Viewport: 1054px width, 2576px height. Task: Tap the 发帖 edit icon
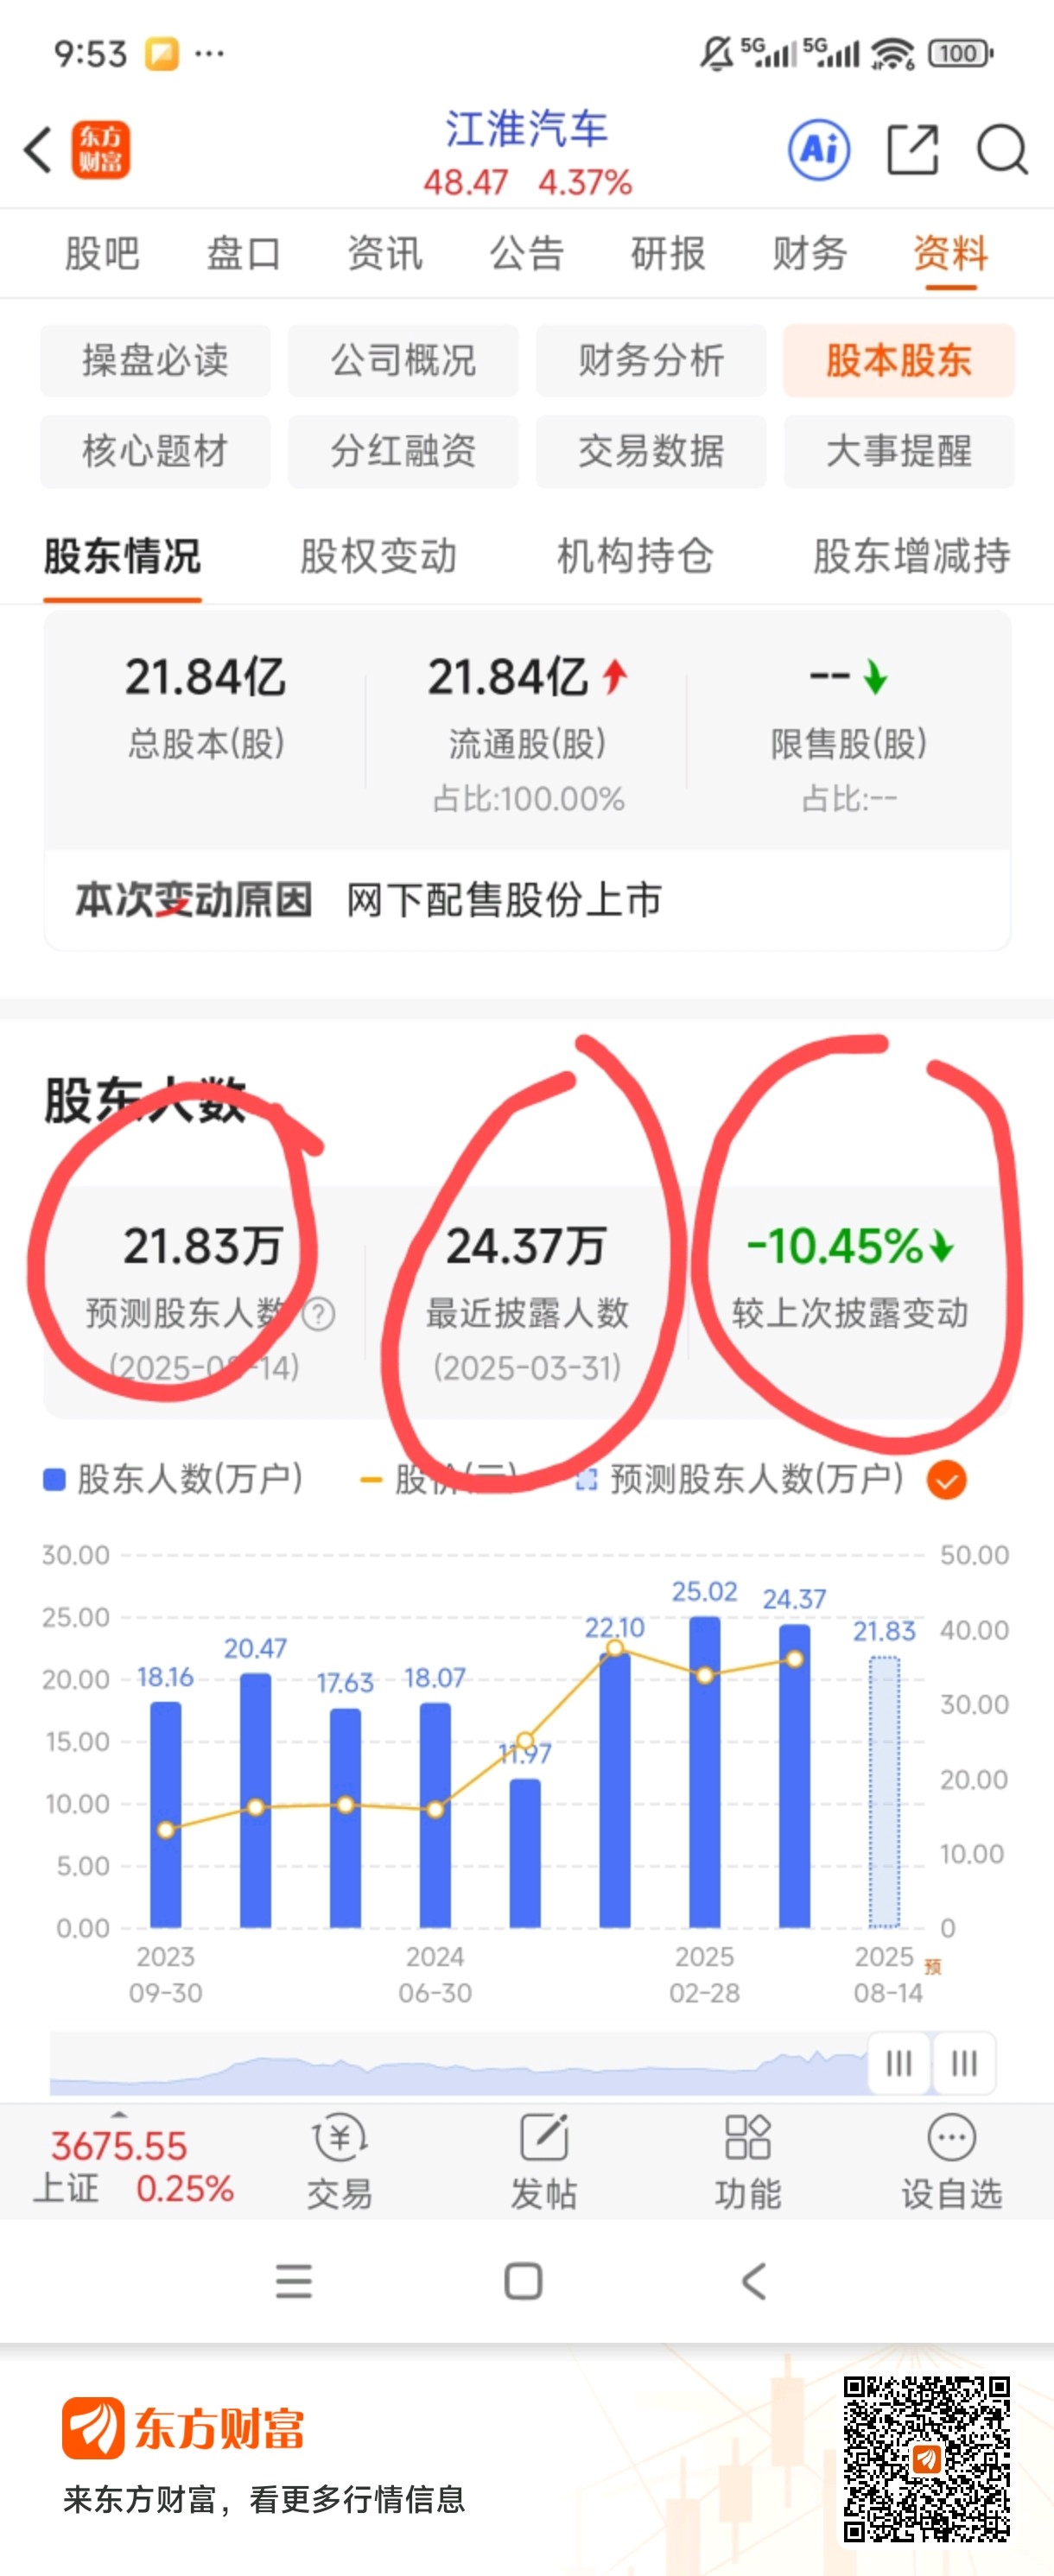pos(544,2138)
